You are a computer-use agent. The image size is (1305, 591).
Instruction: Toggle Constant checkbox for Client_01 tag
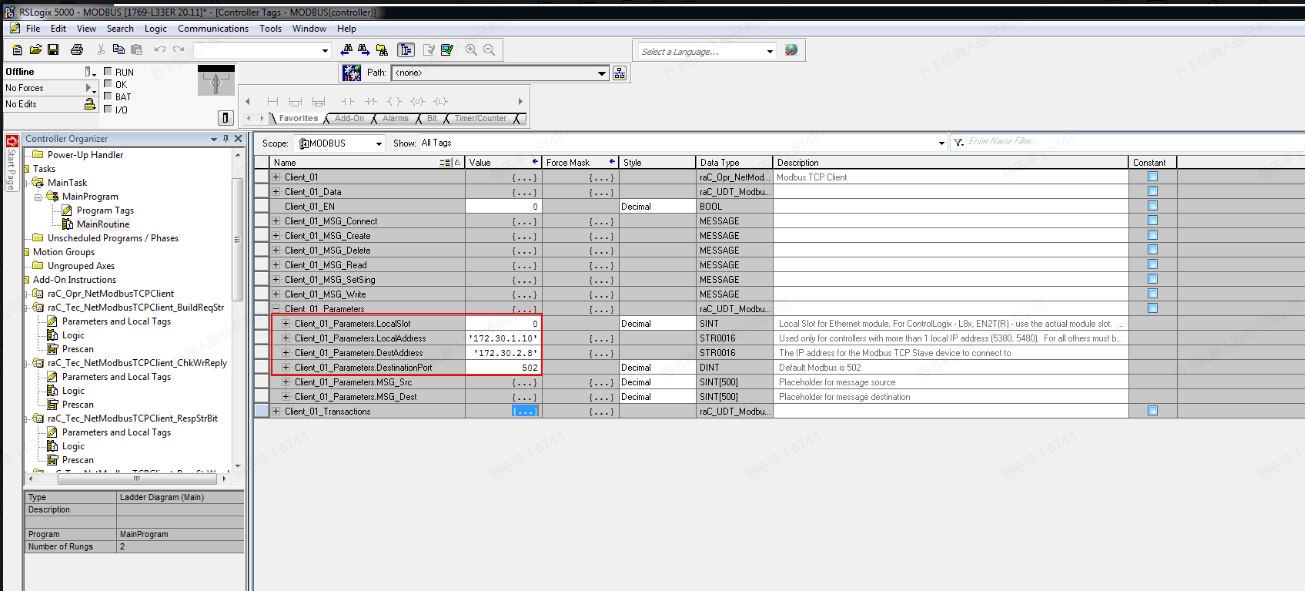pyautogui.click(x=1152, y=177)
